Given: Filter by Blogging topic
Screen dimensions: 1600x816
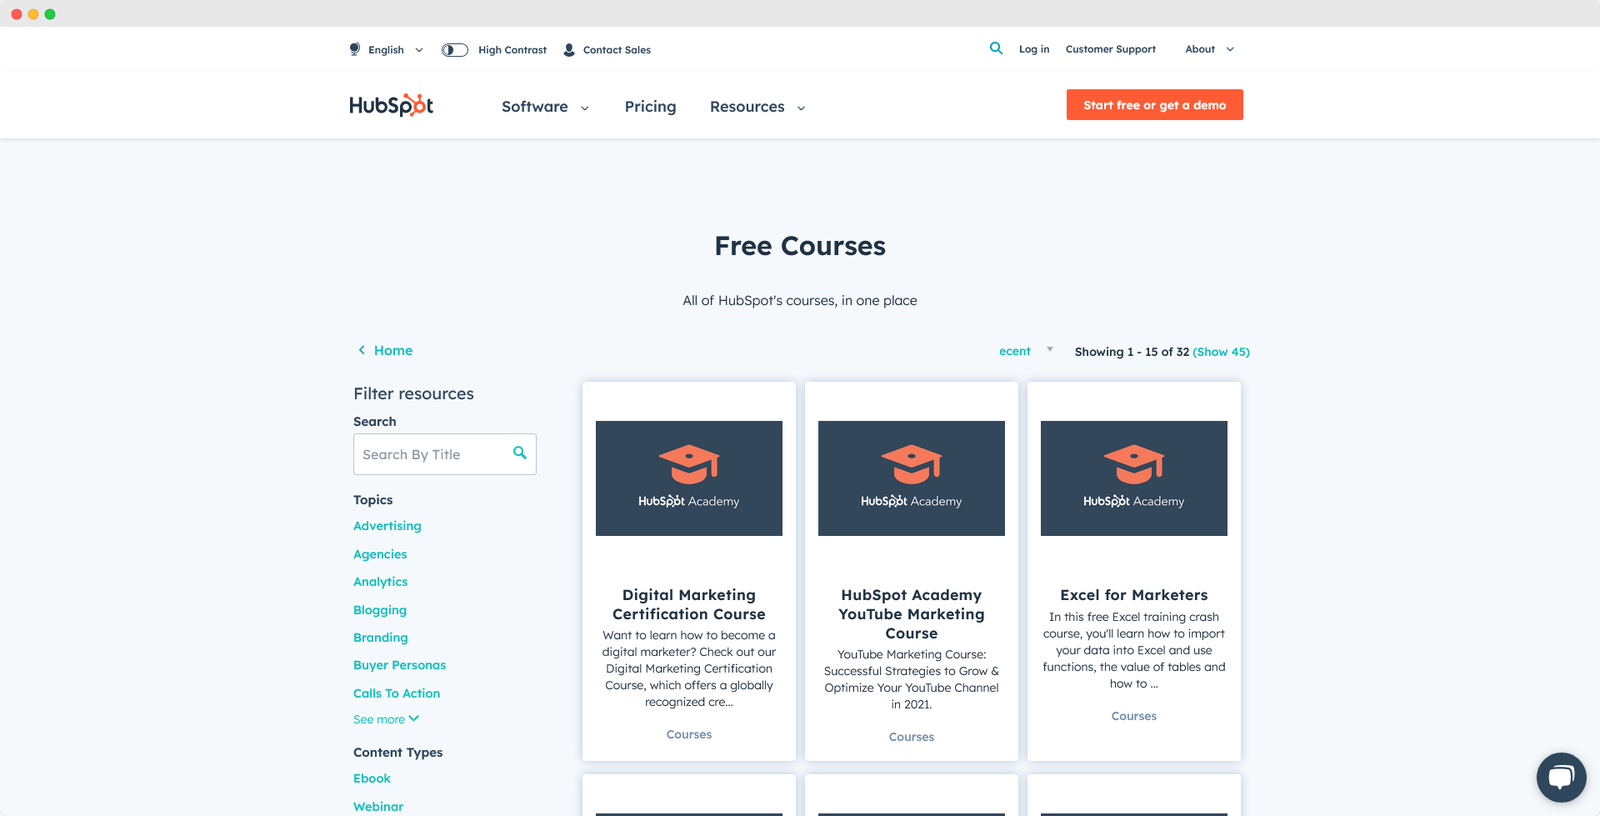Looking at the screenshot, I should click(x=380, y=610).
